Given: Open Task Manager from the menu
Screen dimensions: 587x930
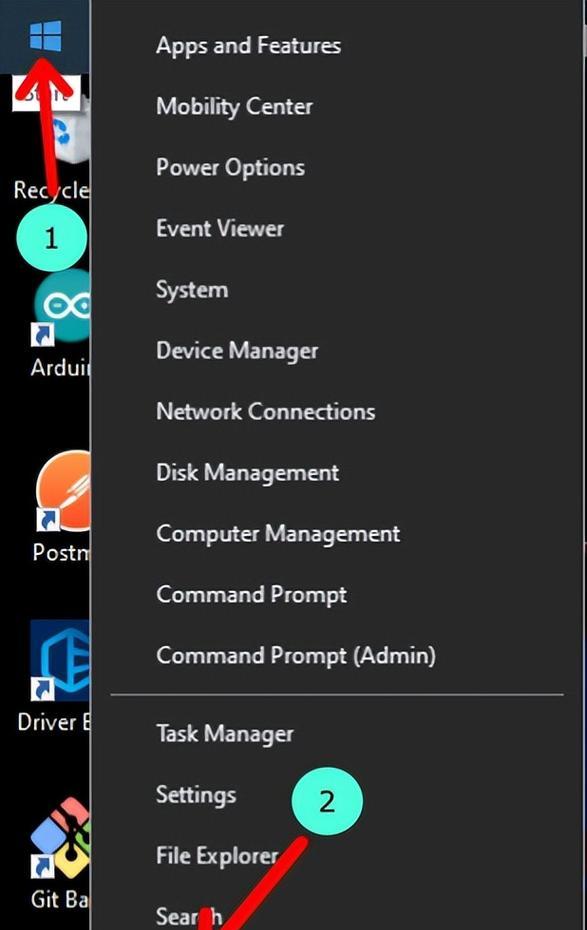Looking at the screenshot, I should click(x=225, y=734).
